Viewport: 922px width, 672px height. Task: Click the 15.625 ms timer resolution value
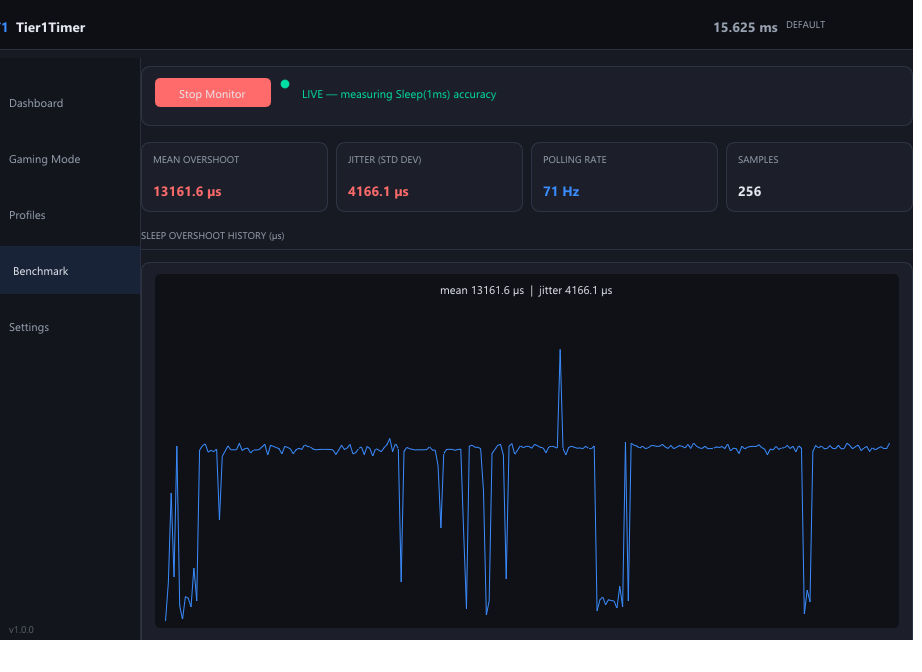pyautogui.click(x=745, y=28)
